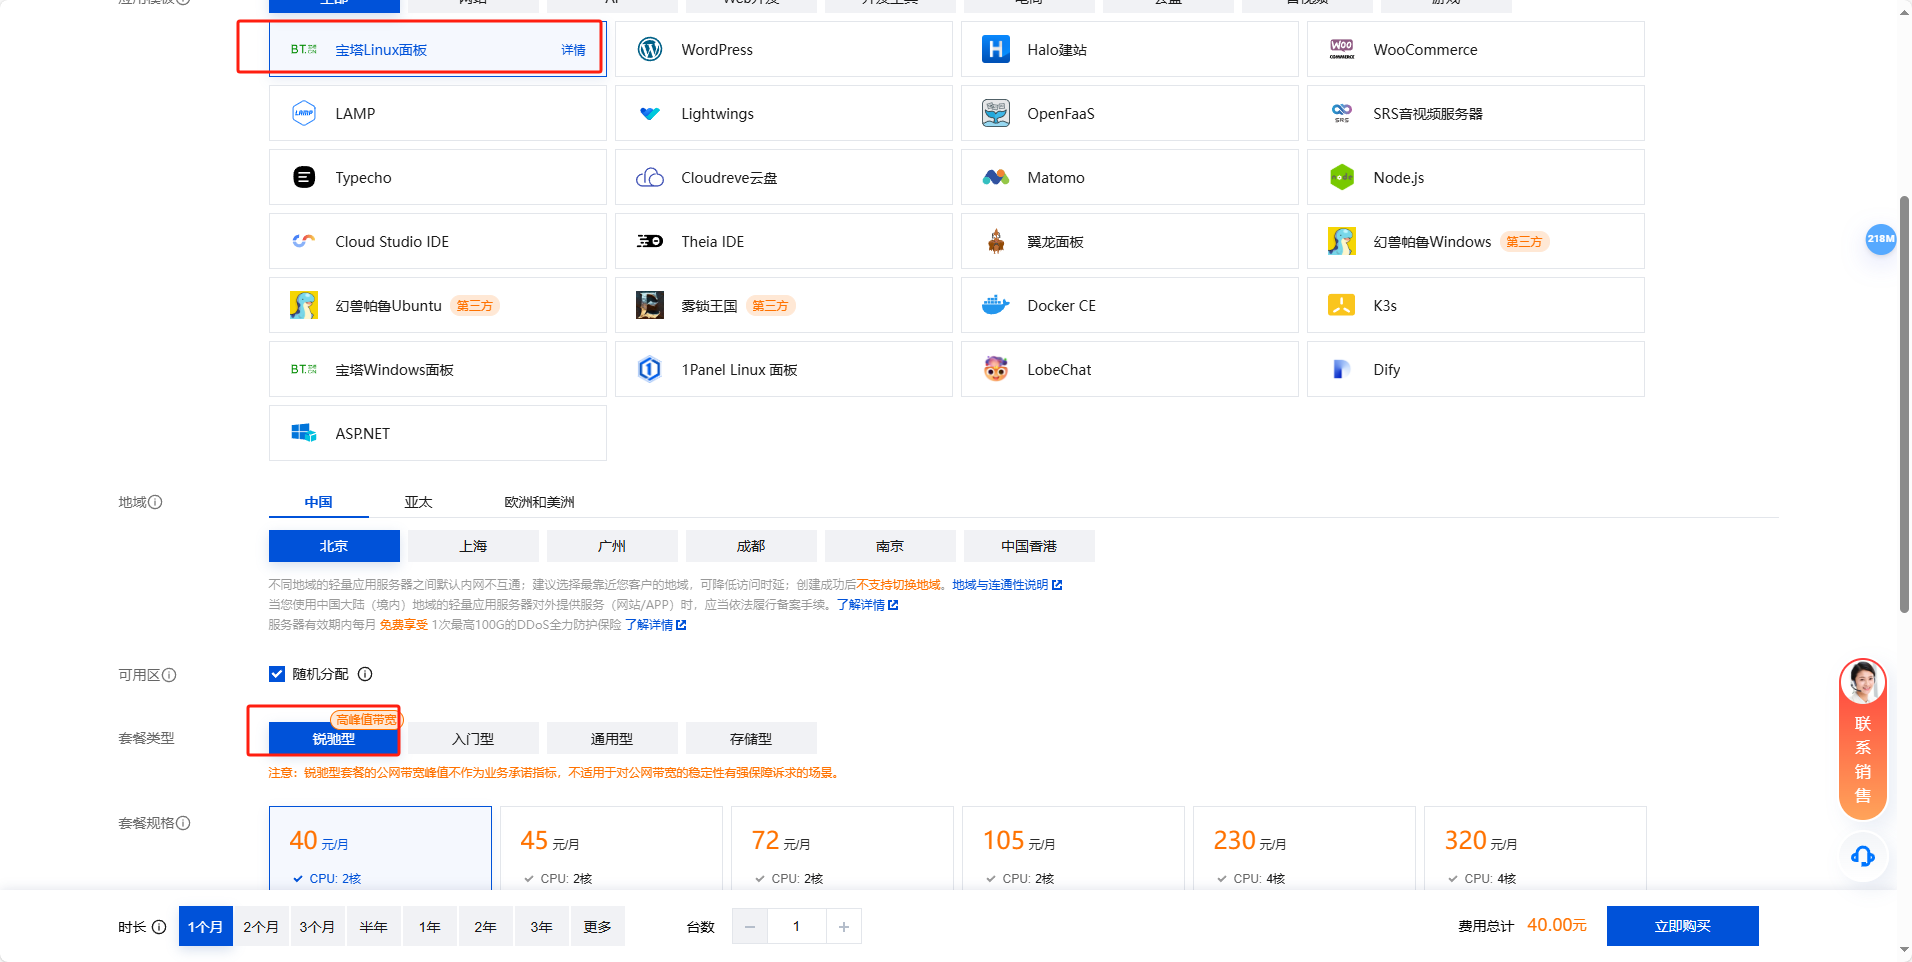Screen dimensions: 1912x962
Task: Increase server quantity with plus button
Action: click(x=844, y=927)
